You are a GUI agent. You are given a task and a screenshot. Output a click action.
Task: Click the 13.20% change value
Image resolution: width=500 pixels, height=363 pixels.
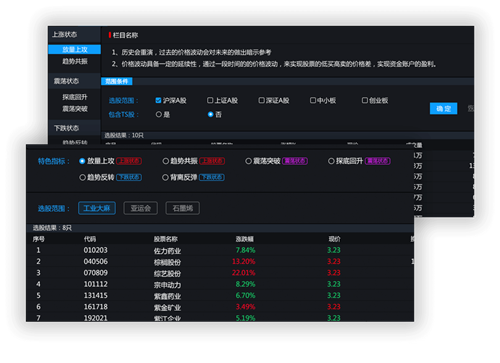(x=244, y=261)
